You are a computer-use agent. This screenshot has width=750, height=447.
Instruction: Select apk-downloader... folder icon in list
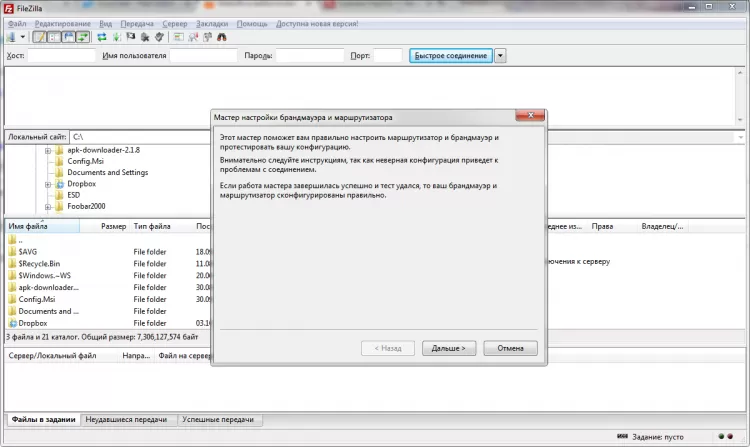(12, 287)
